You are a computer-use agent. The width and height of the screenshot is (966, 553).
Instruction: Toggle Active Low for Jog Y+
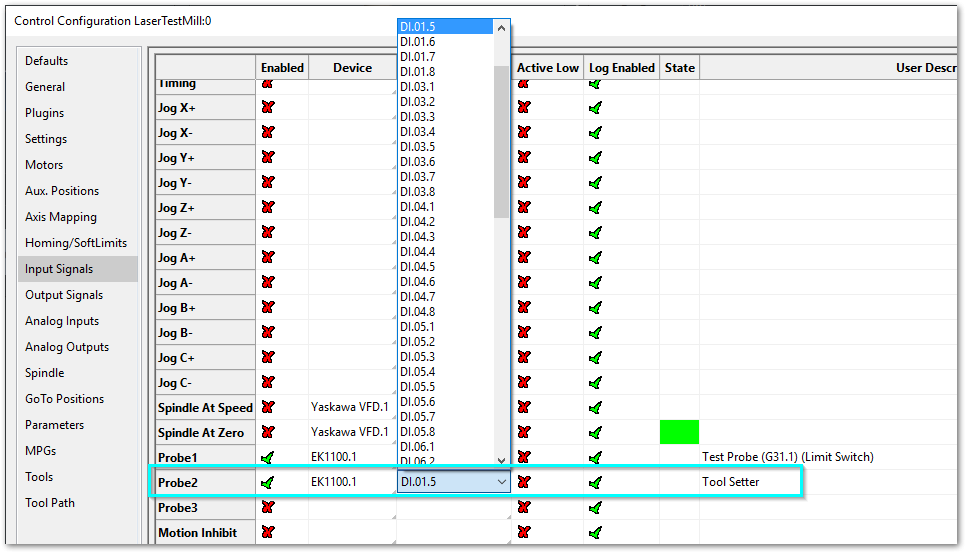pos(523,157)
